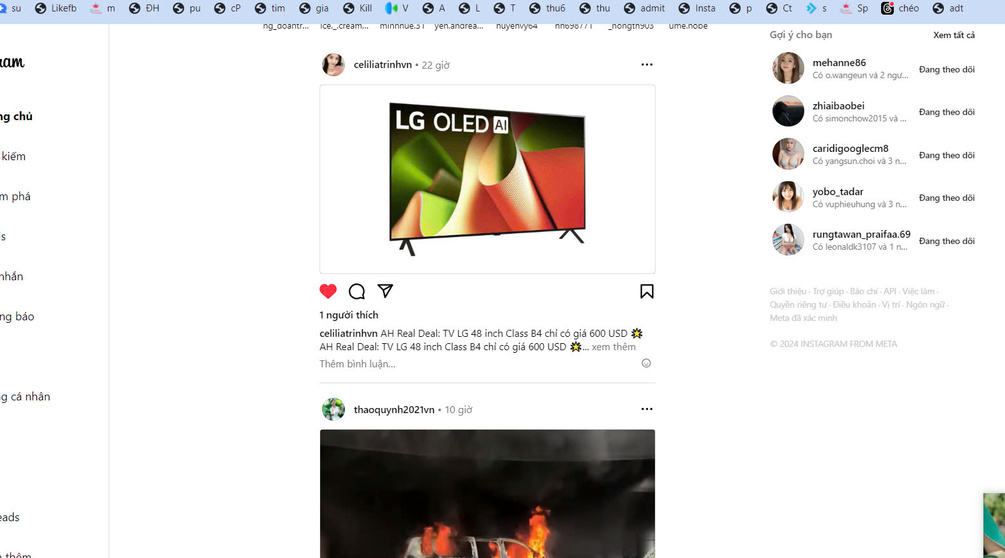Image resolution: width=1005 pixels, height=558 pixels.
Task: Open more options for thaoquynh2021vn post
Action: (647, 409)
